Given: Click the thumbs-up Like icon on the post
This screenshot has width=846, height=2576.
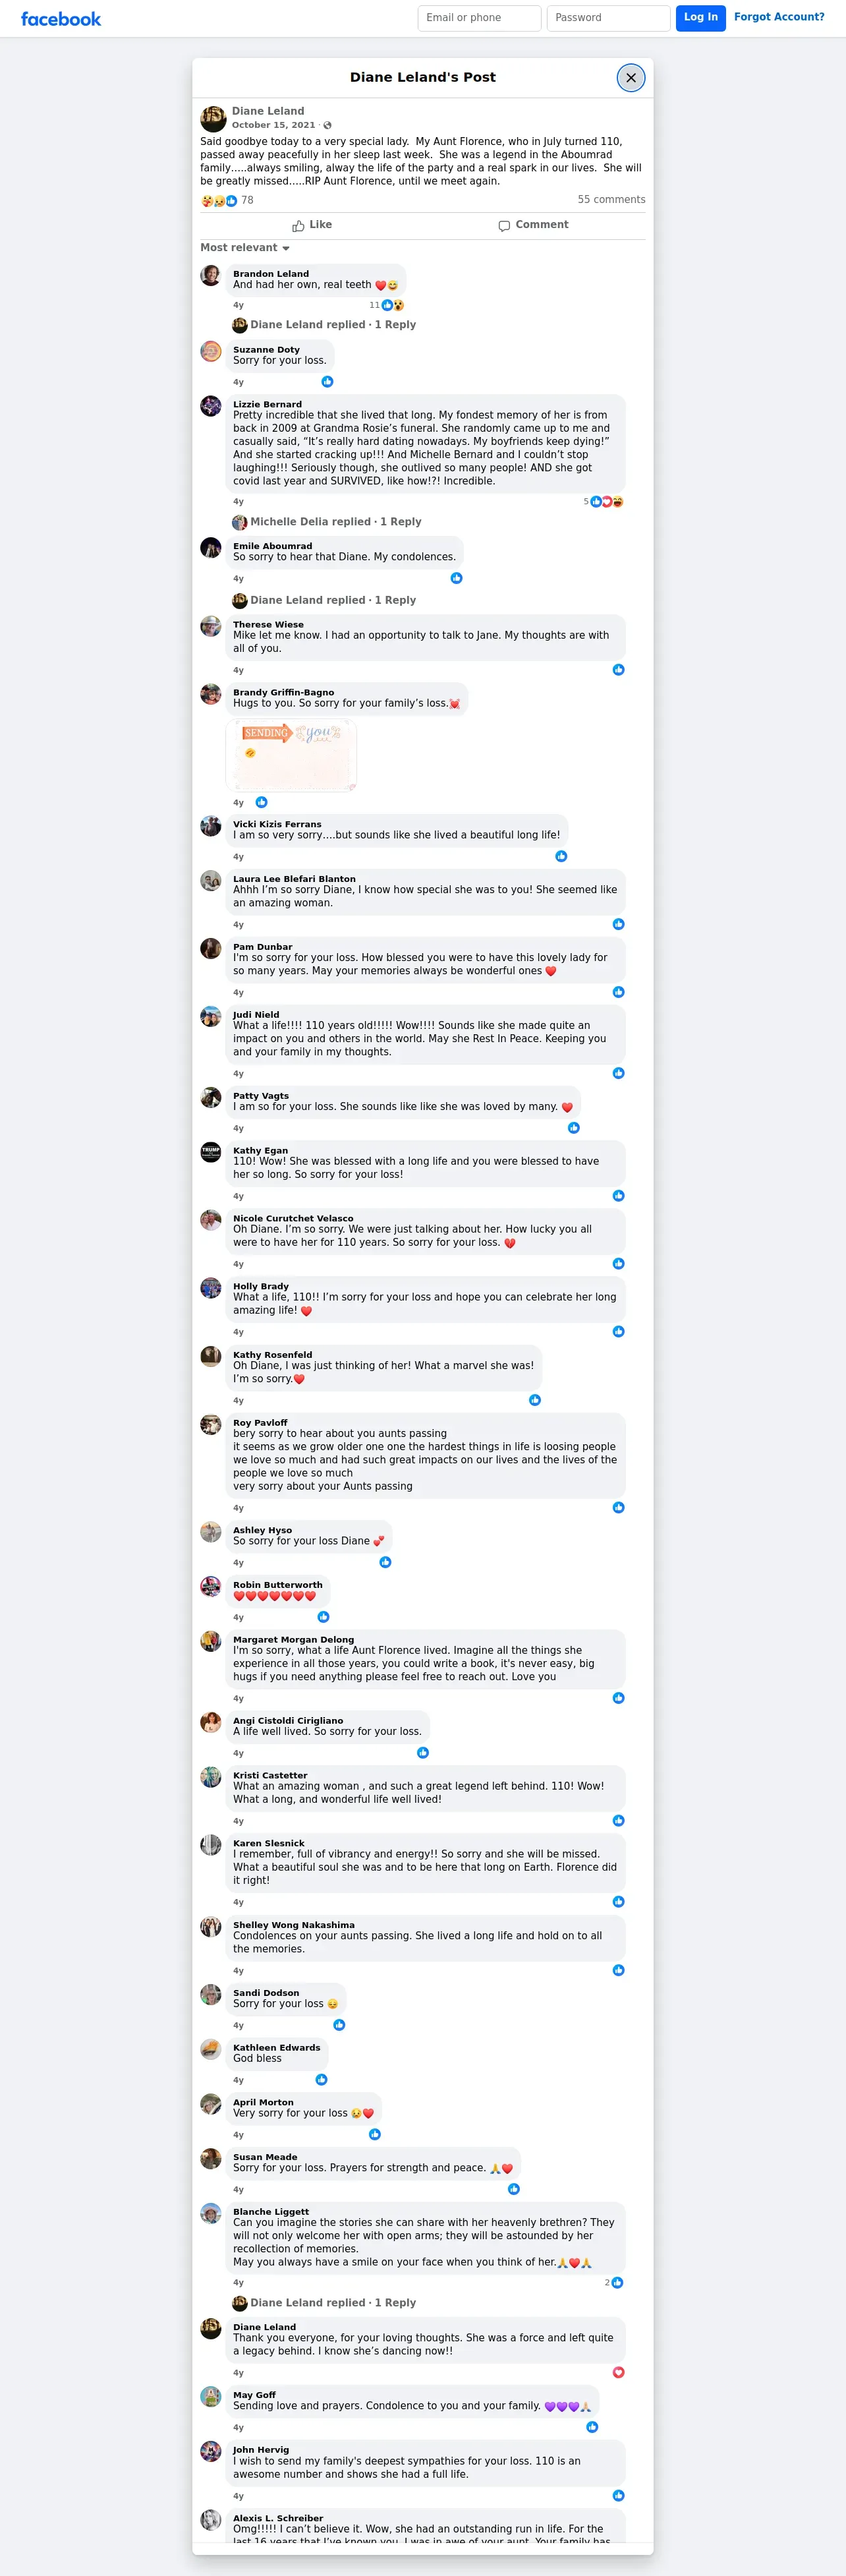Looking at the screenshot, I should 298,226.
